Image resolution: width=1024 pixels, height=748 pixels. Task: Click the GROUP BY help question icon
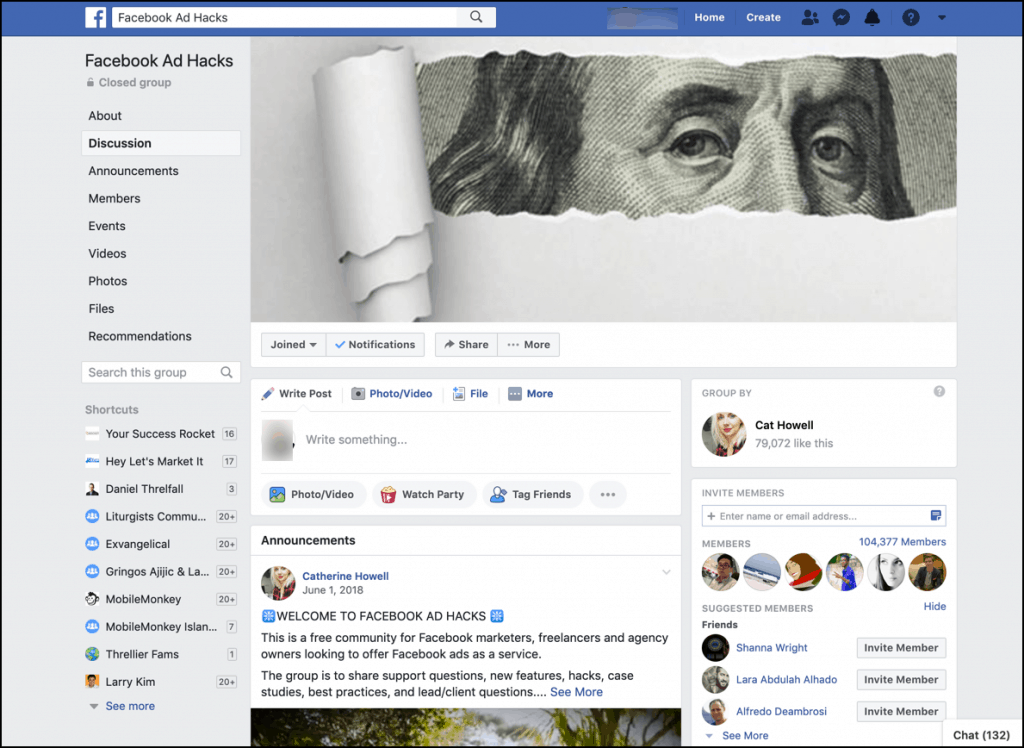click(939, 391)
